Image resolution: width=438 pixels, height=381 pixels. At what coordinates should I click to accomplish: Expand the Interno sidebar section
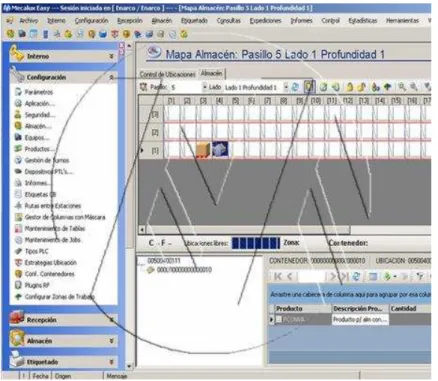coord(111,56)
